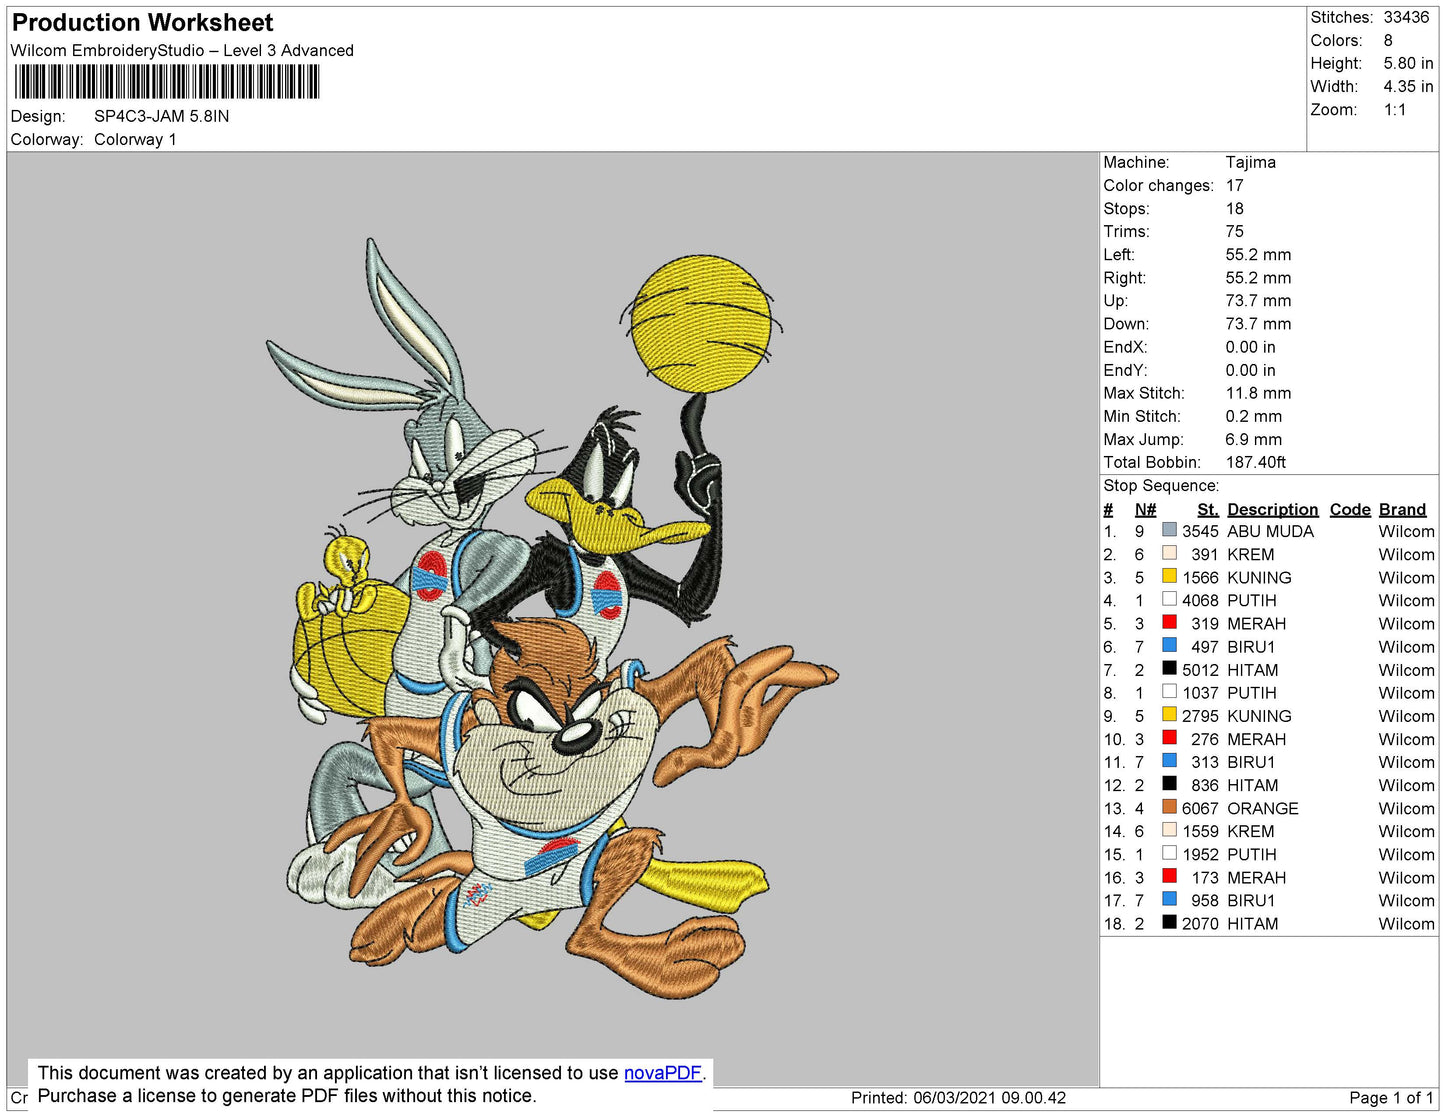Click the KUNING swatch in row 9
This screenshot has width=1445, height=1117.
[x=1169, y=714]
